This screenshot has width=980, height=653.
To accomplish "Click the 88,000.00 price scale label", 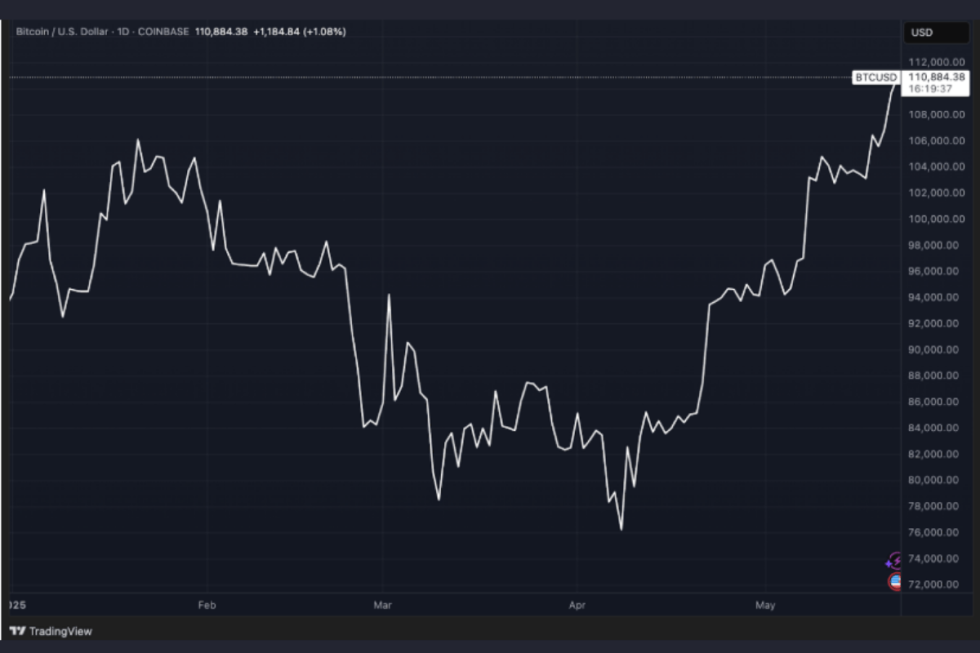I will click(x=933, y=376).
